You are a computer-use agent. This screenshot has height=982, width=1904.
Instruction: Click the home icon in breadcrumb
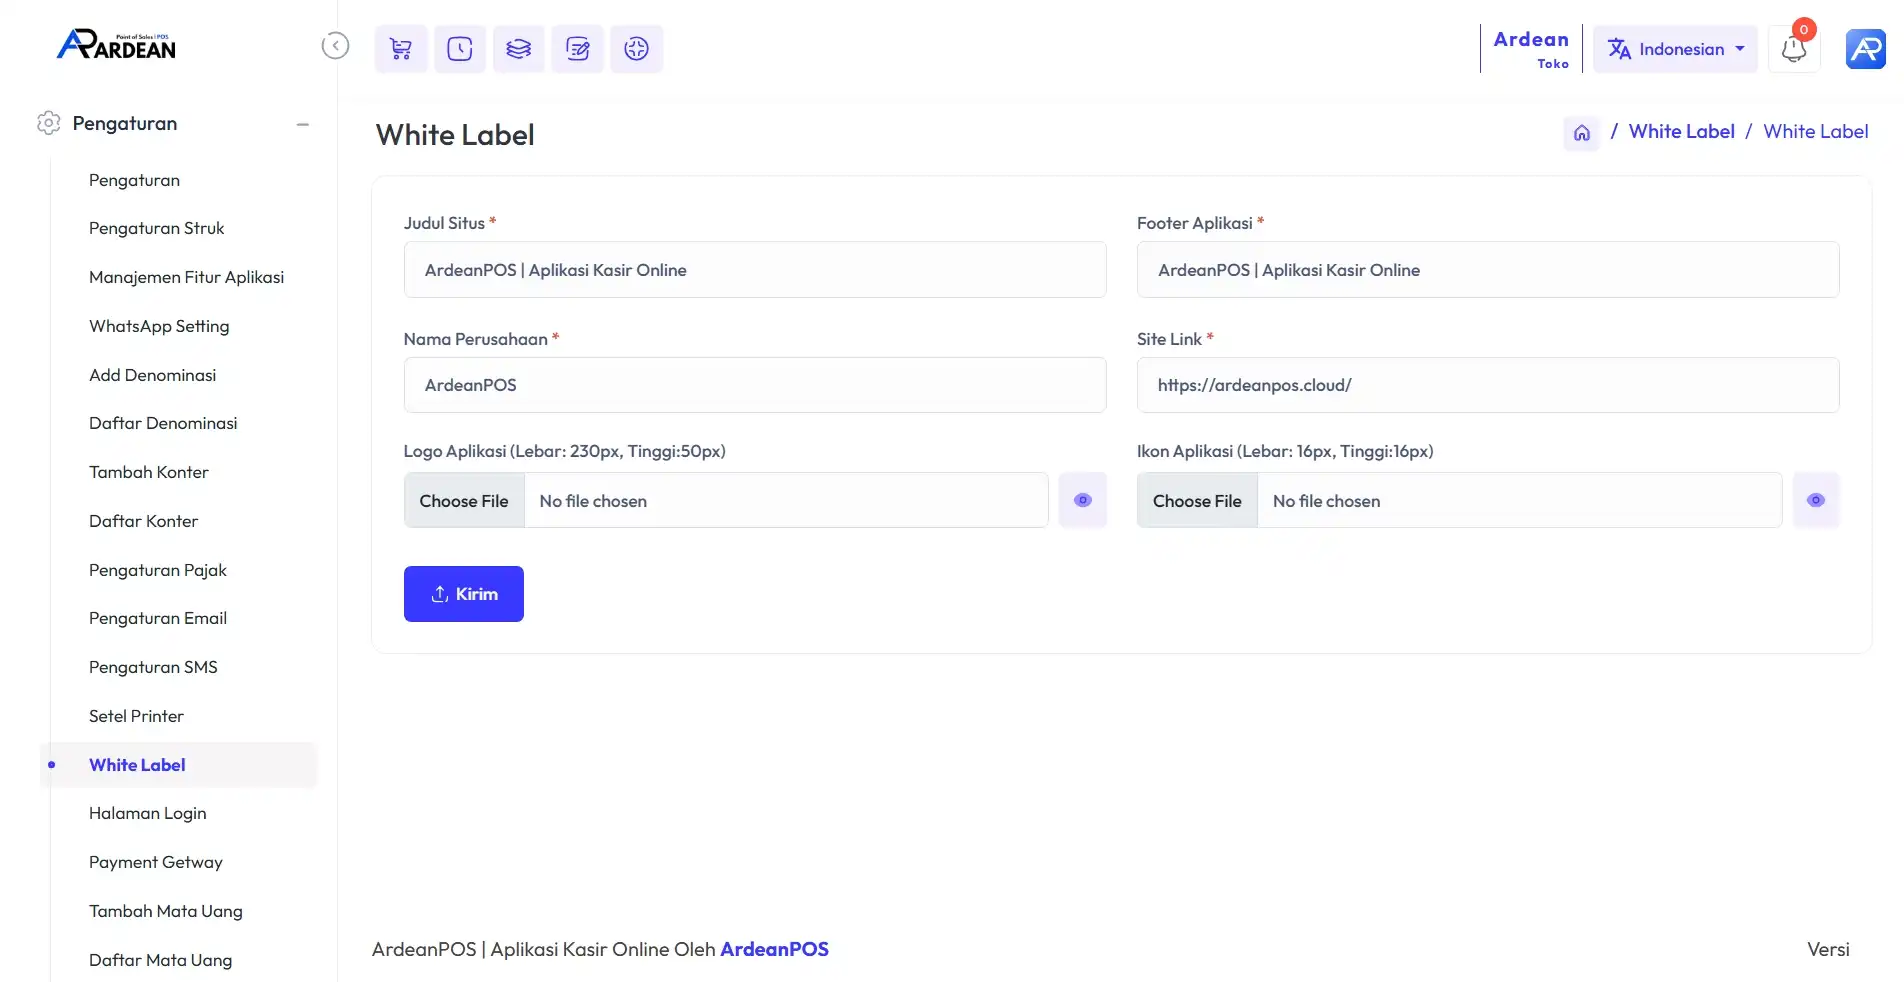(x=1582, y=132)
